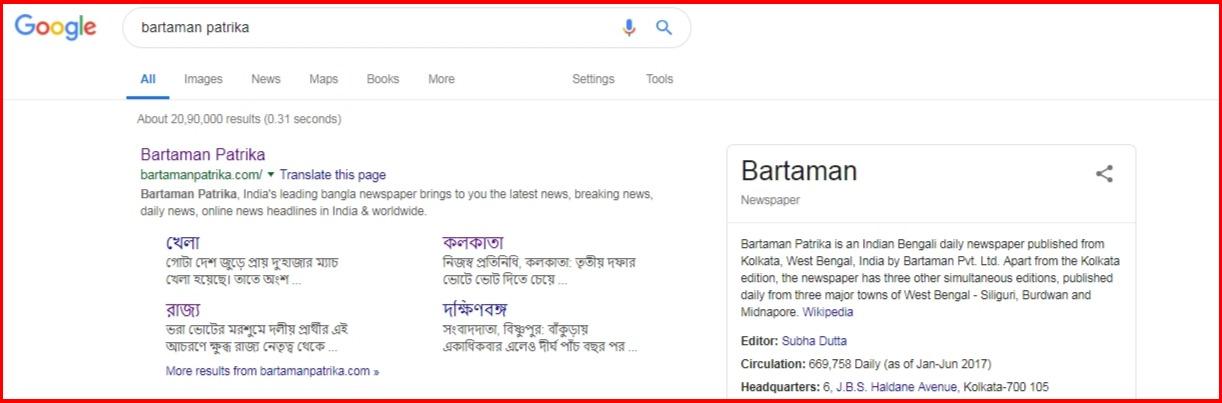Open the Maps tab
The image size is (1222, 403).
pos(324,79)
